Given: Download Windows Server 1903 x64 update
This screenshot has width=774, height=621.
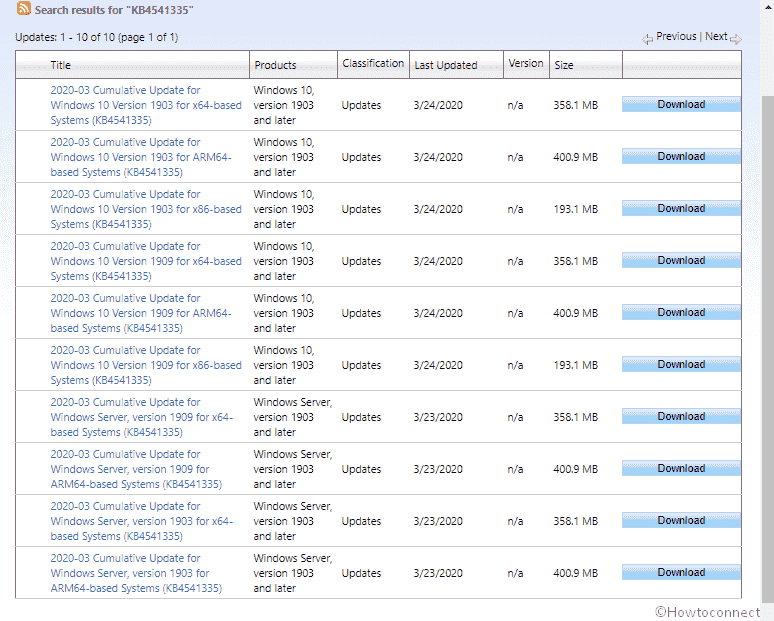Looking at the screenshot, I should (681, 521).
